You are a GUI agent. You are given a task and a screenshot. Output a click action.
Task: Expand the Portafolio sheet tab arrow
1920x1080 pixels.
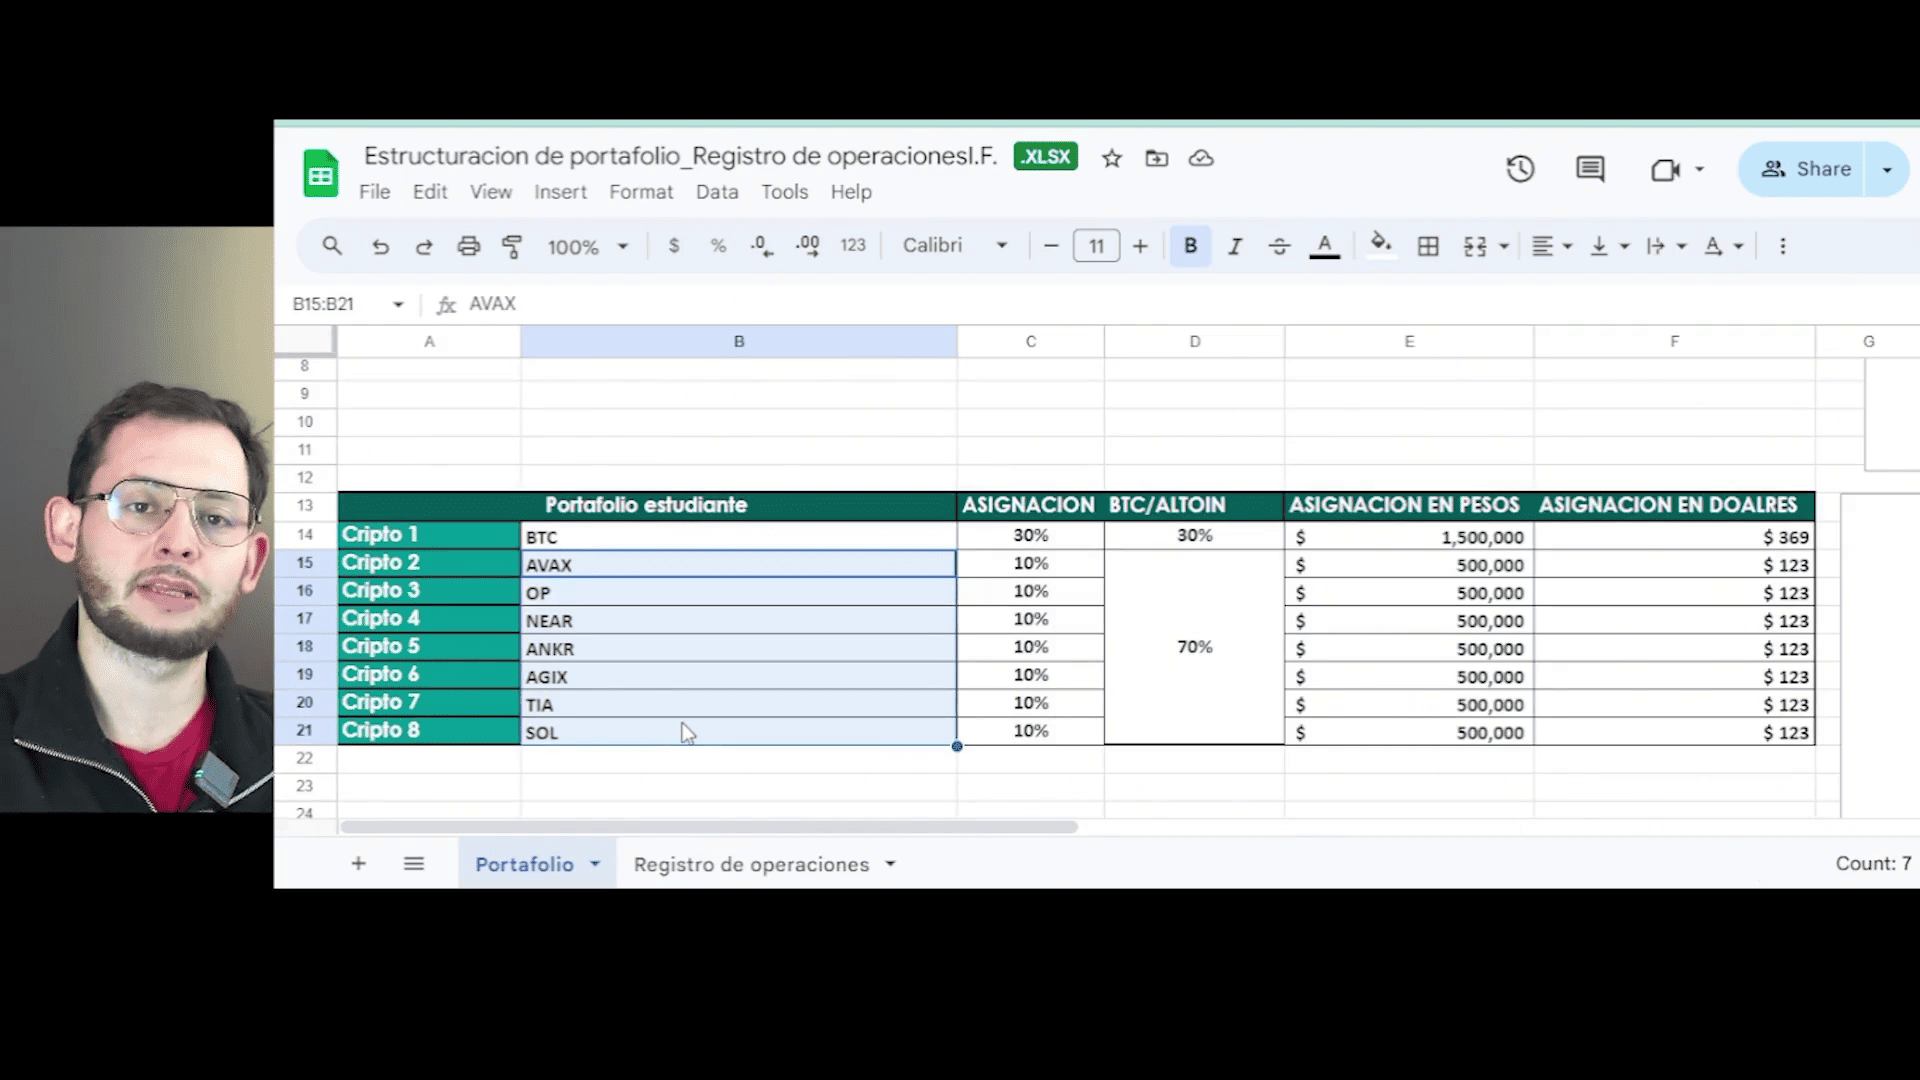595,864
